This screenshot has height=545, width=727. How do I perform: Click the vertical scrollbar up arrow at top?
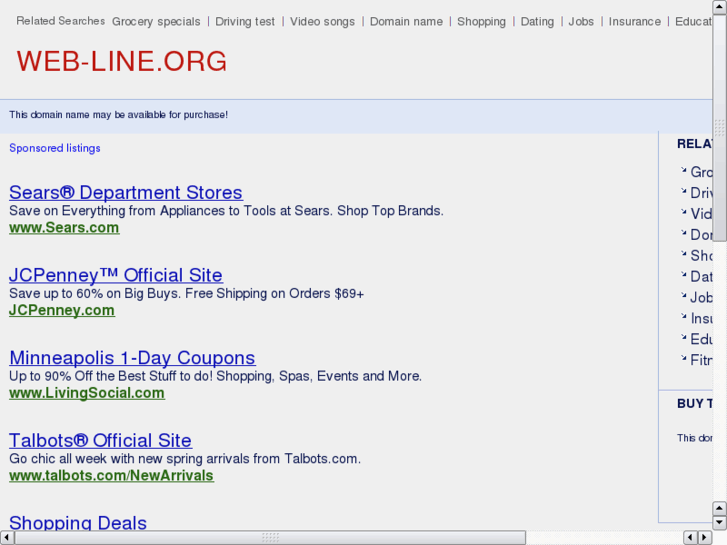(720, 7)
